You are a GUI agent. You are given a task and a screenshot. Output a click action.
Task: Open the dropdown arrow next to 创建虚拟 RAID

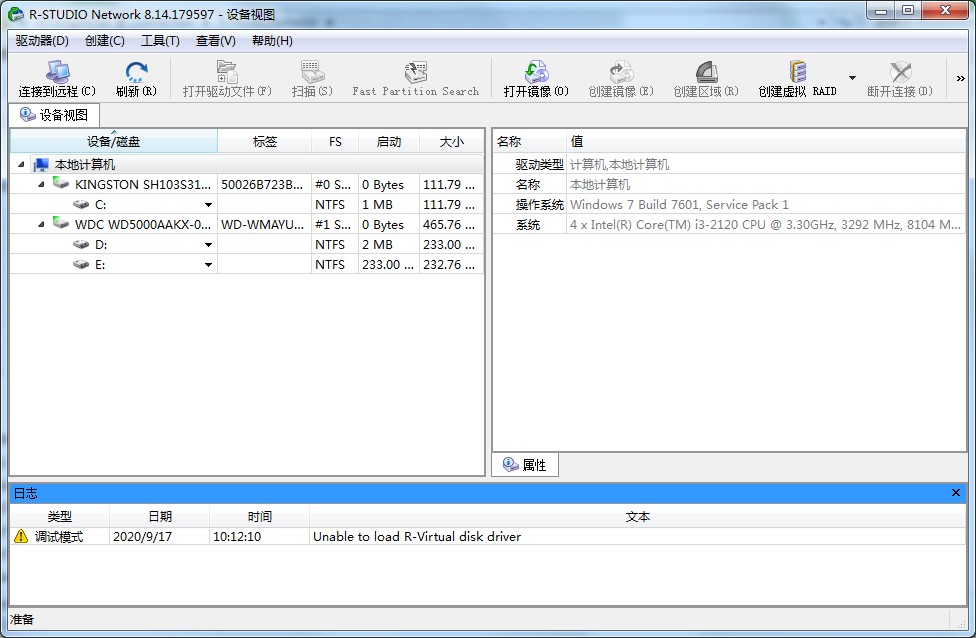click(852, 78)
